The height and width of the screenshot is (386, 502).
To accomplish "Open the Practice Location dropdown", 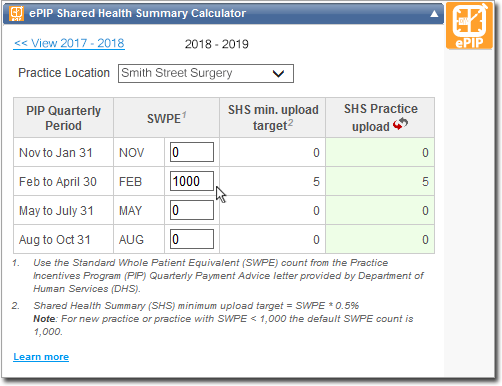I will (206, 73).
